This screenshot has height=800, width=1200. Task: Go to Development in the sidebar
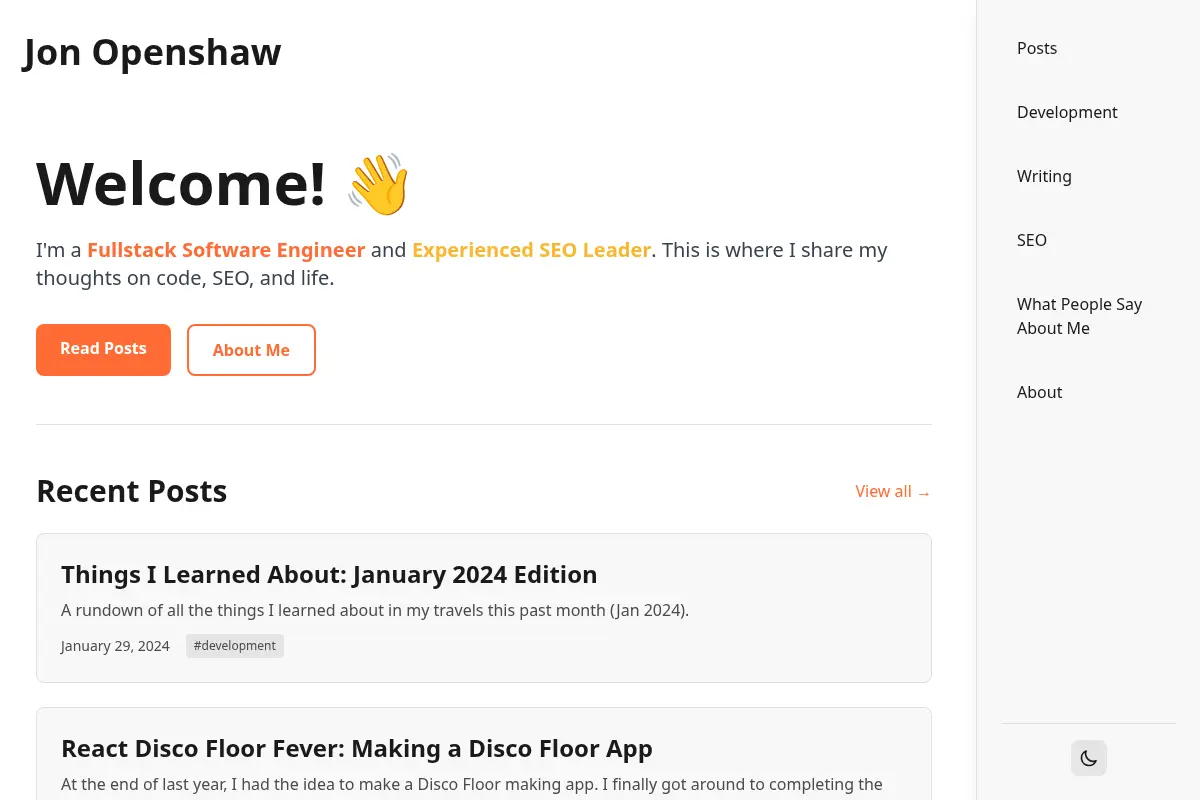coord(1067,112)
